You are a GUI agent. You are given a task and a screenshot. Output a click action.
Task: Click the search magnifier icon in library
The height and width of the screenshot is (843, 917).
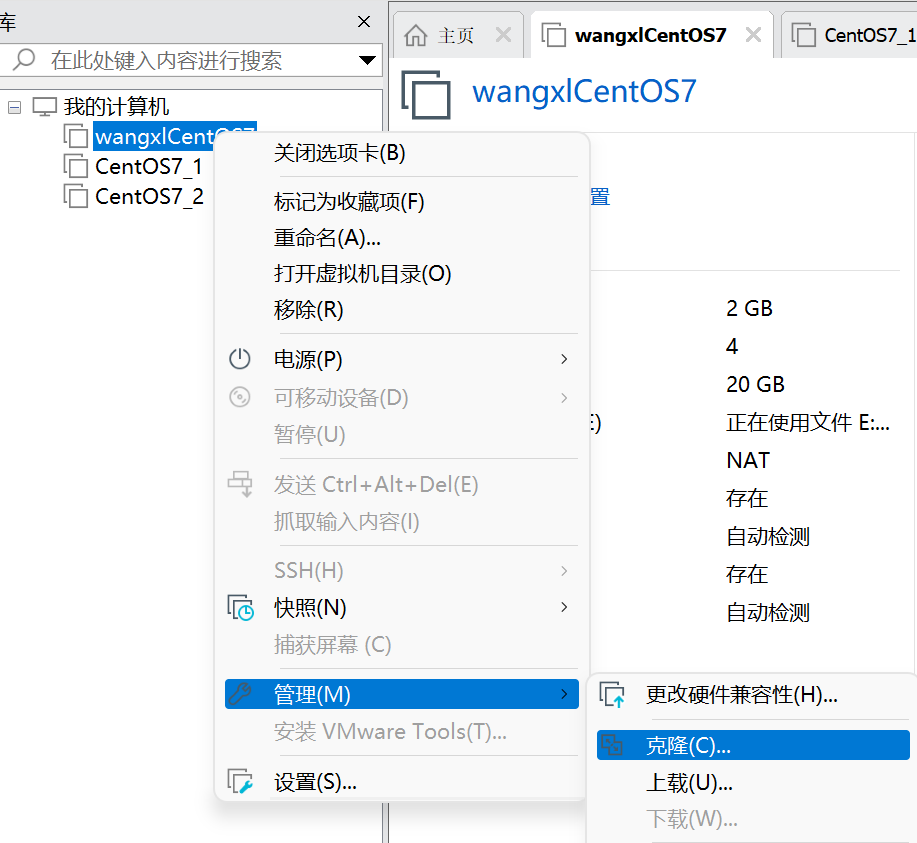24,60
